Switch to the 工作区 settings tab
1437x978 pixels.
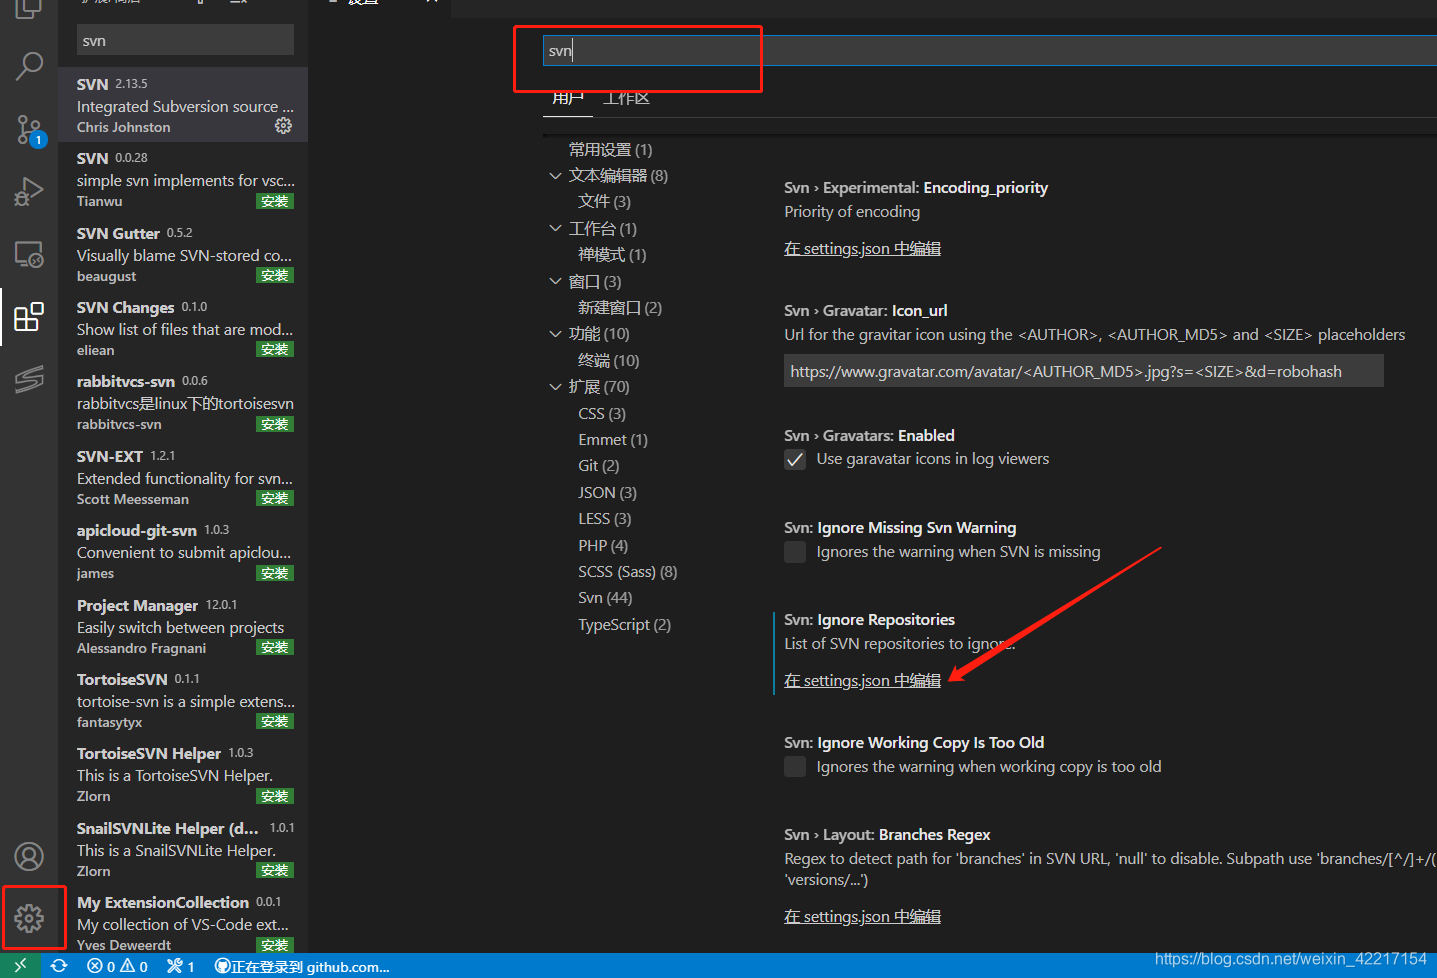point(626,98)
